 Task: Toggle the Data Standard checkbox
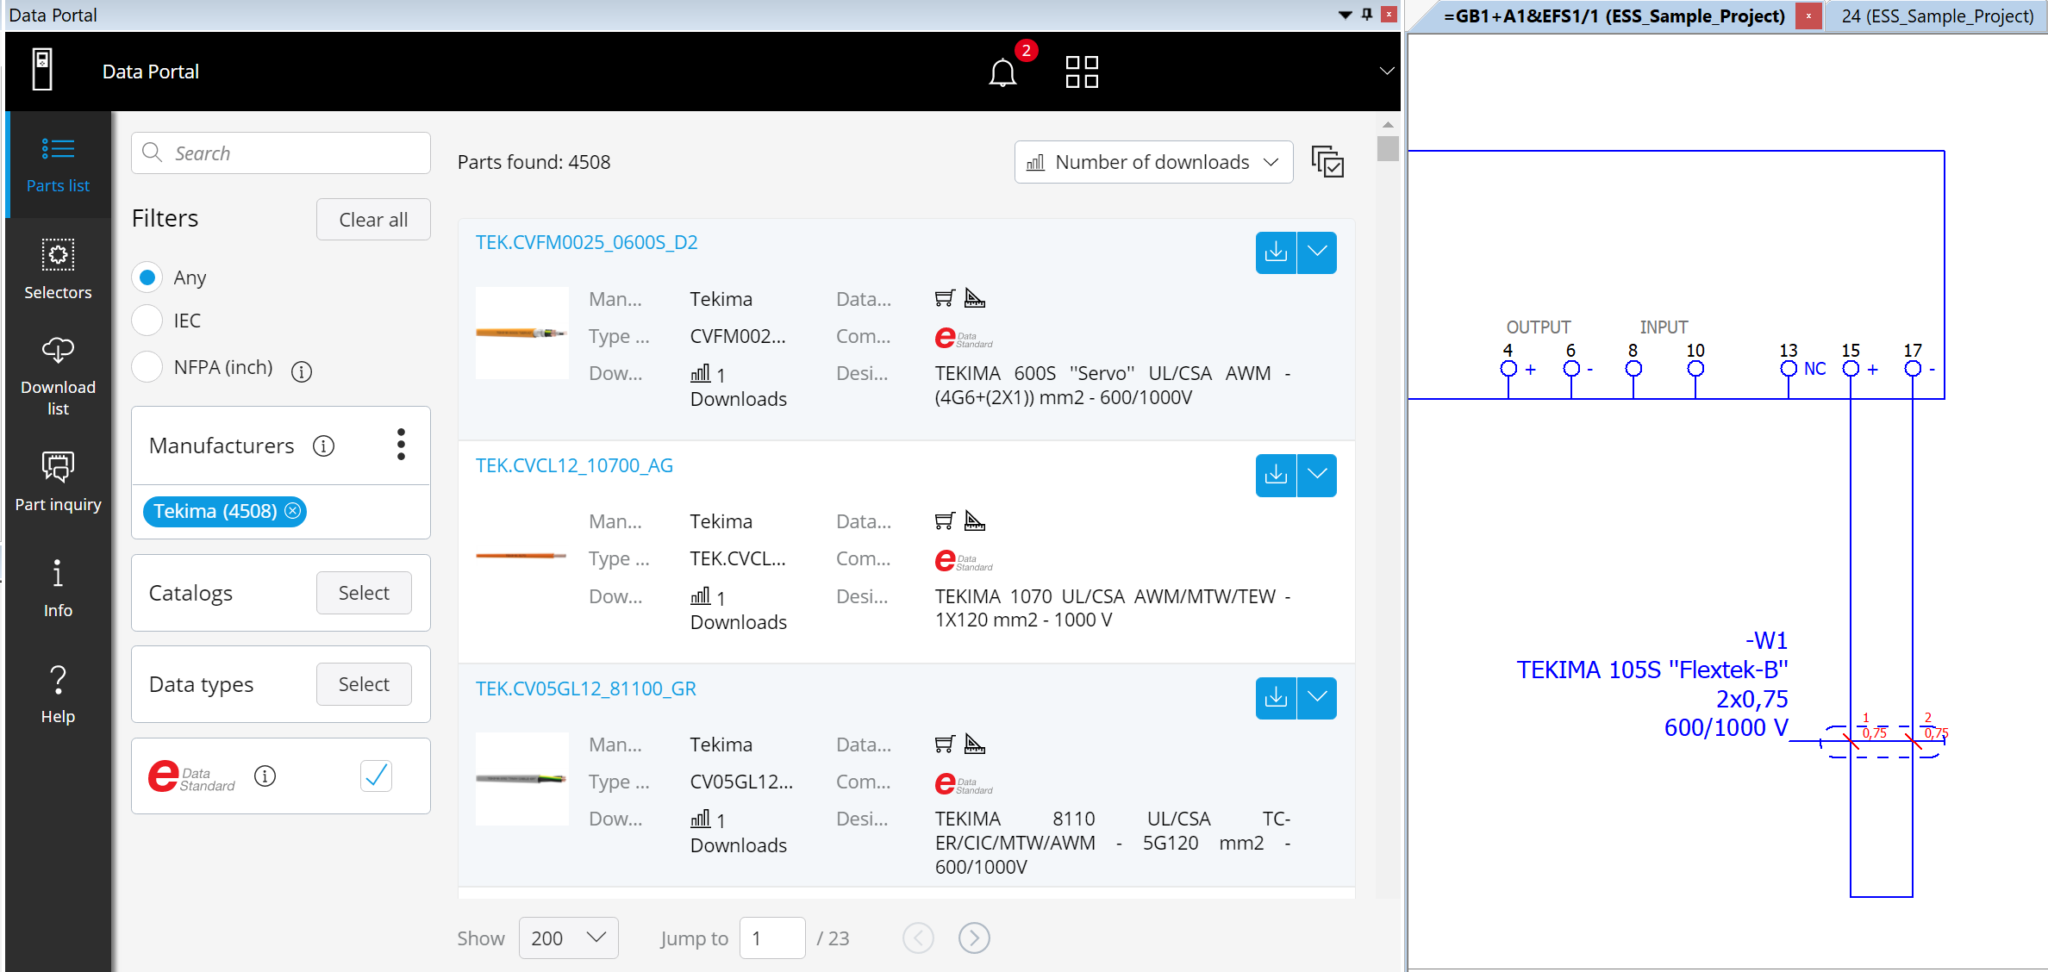point(376,776)
